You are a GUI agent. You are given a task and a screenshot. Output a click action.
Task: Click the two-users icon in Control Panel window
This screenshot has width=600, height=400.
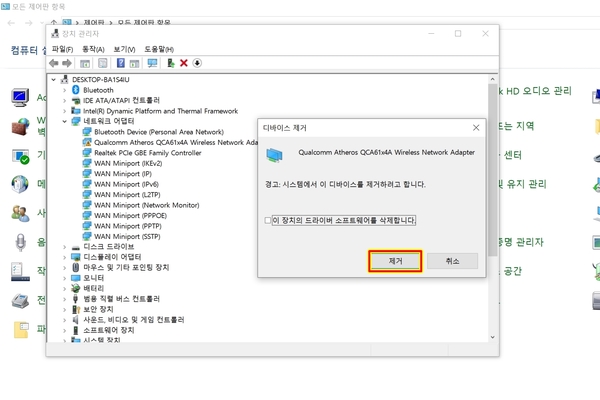point(20,213)
